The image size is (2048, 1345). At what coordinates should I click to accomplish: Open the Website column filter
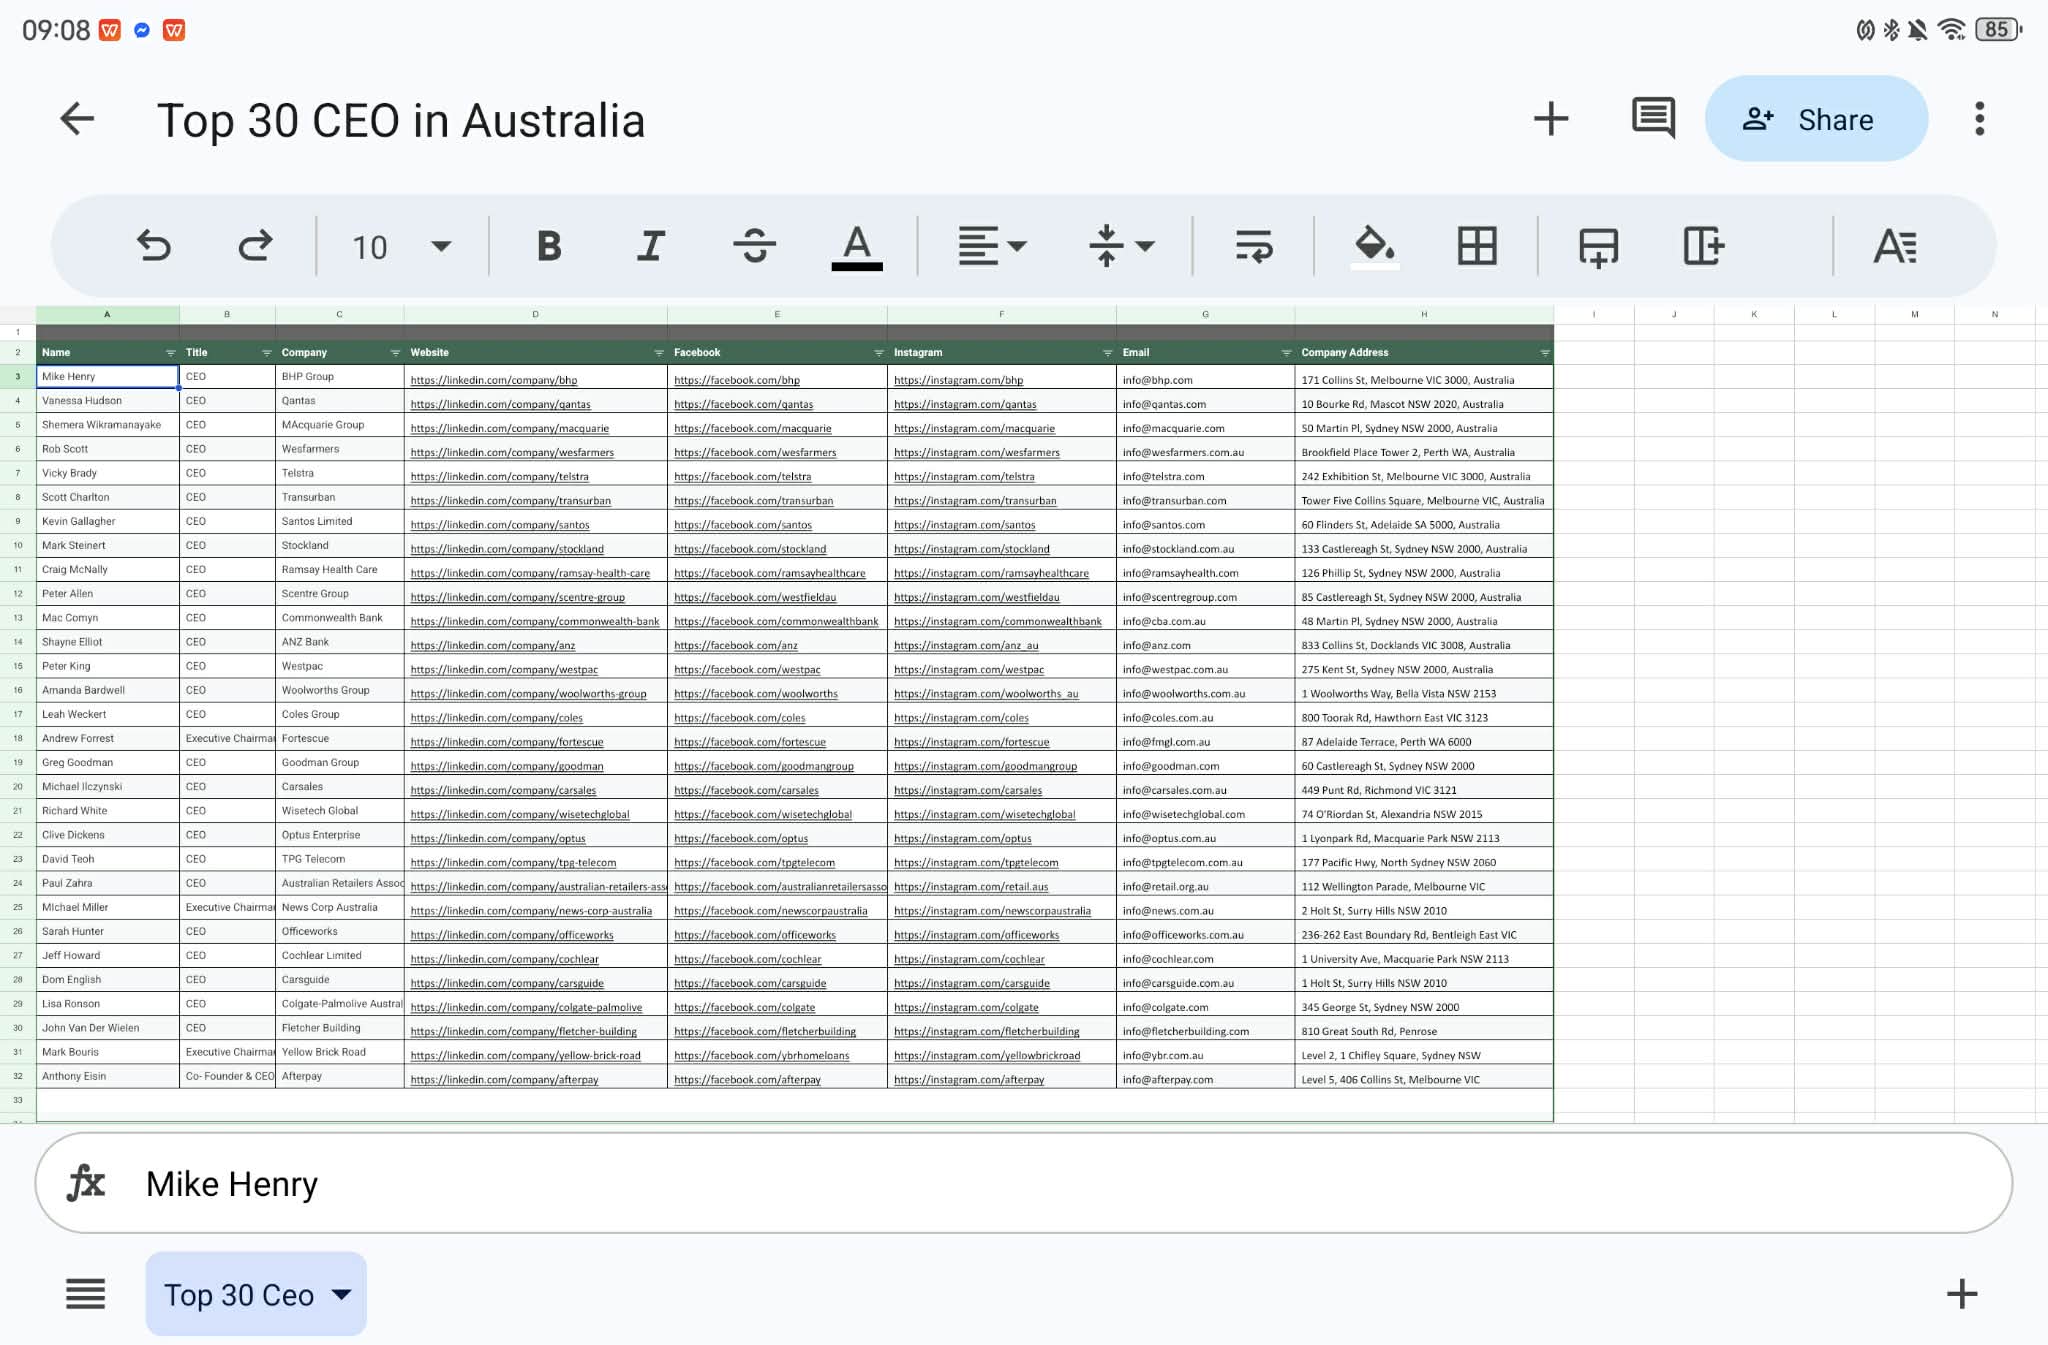(x=658, y=353)
